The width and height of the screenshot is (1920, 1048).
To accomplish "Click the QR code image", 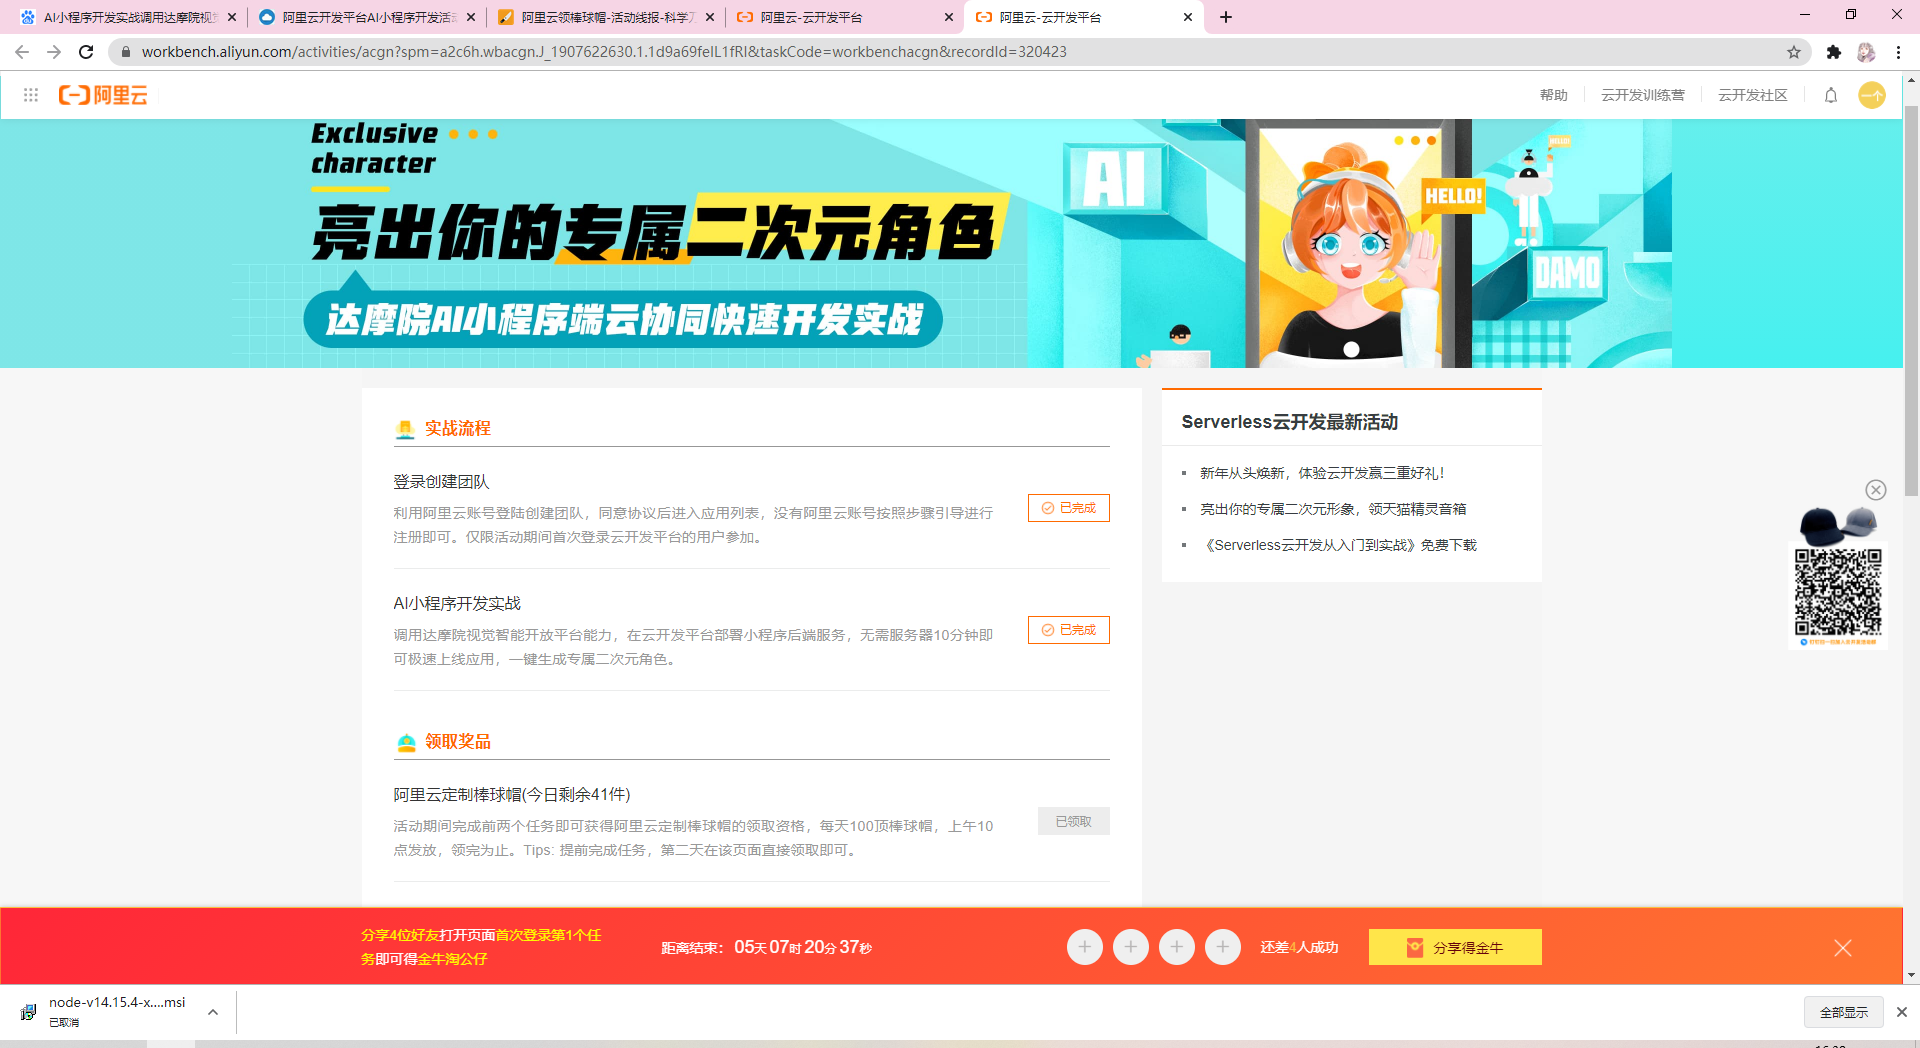I will [x=1838, y=592].
